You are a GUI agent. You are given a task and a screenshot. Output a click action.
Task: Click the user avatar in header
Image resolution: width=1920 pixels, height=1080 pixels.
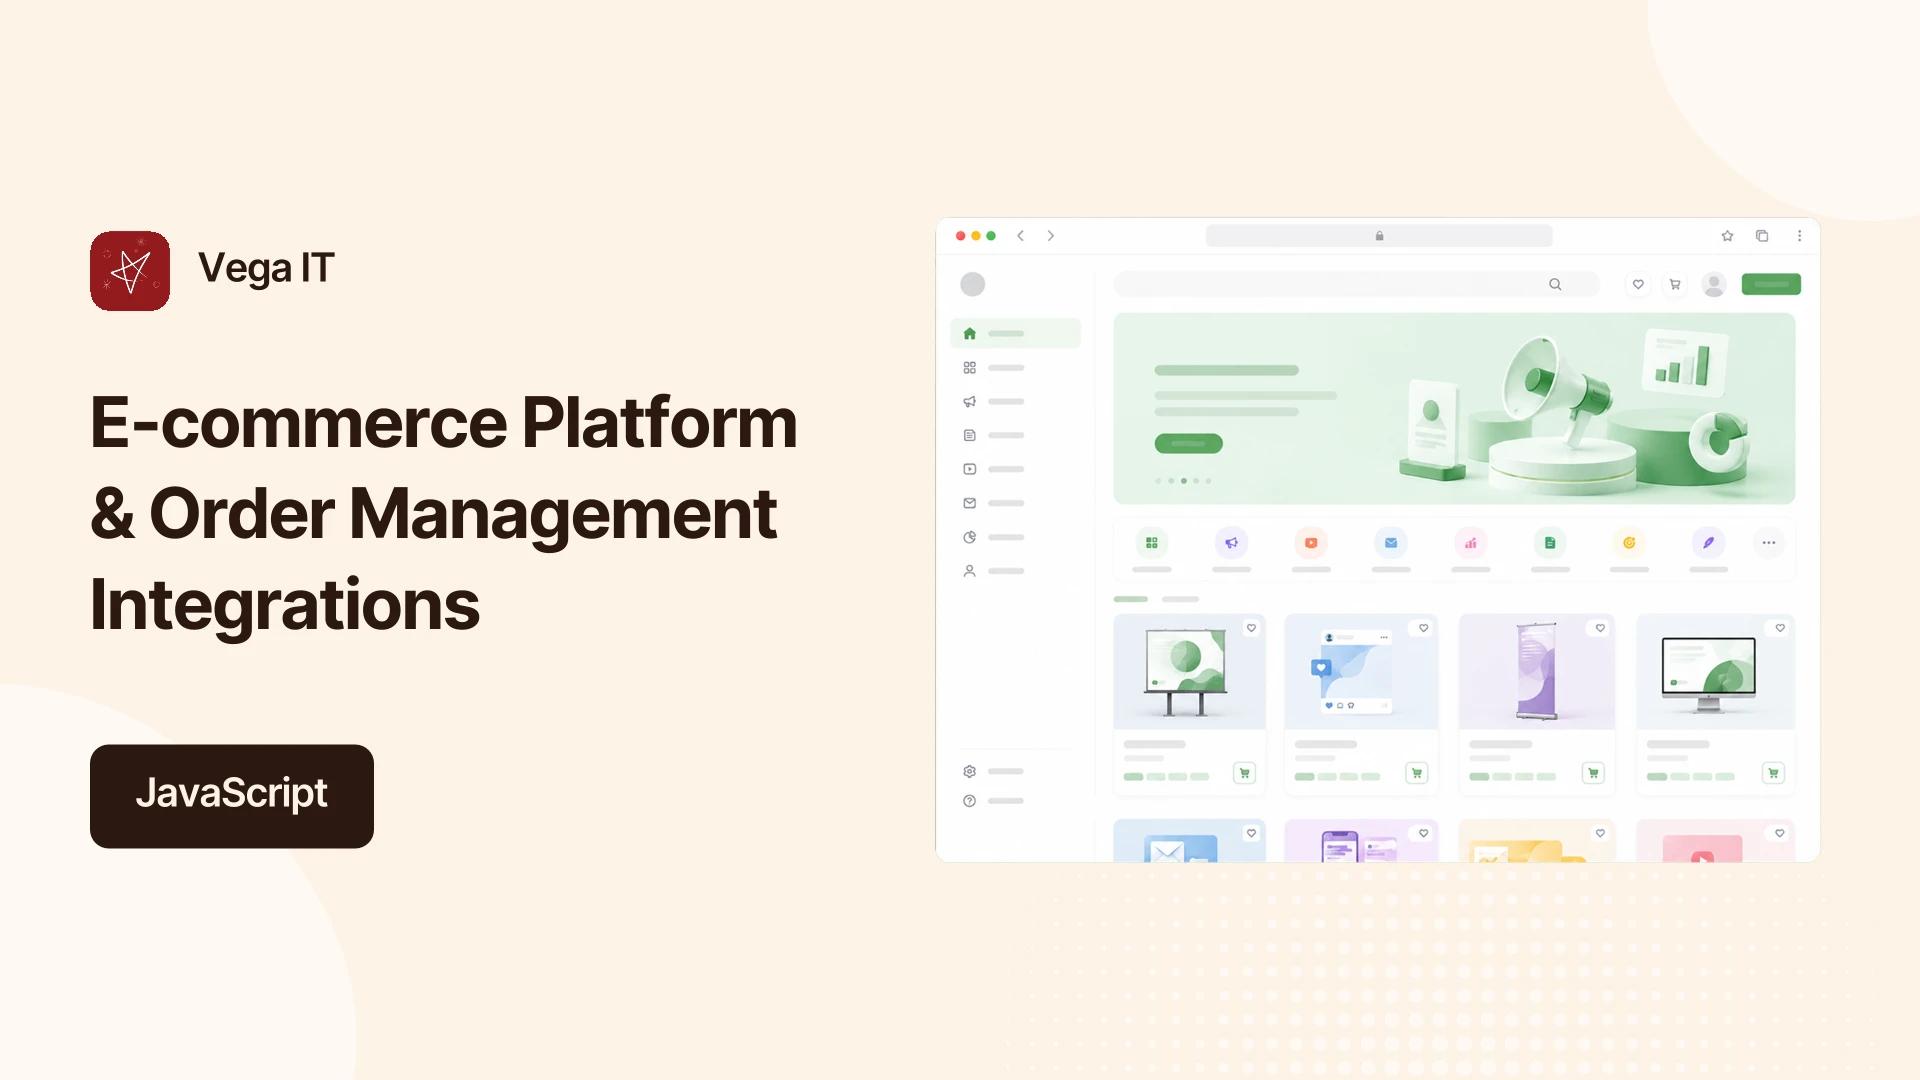click(1714, 284)
